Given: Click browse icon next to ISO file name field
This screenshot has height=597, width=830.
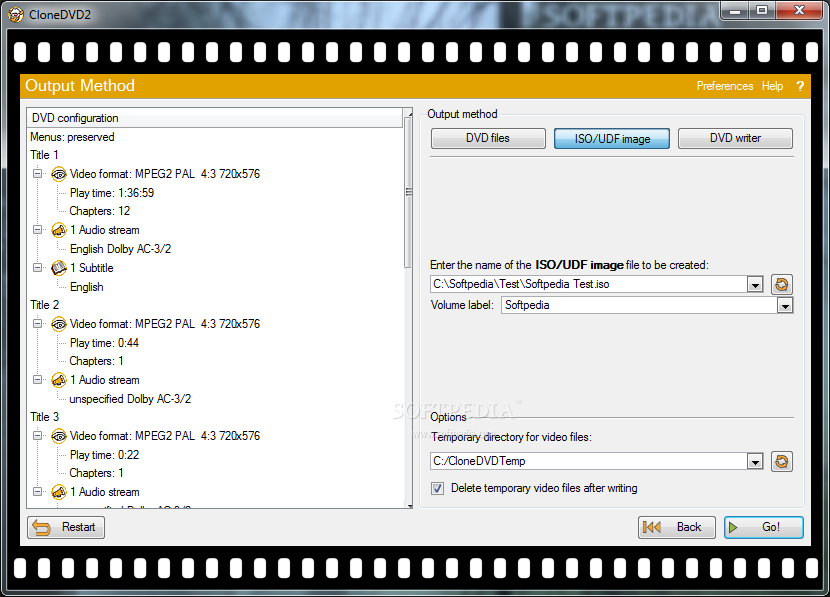Looking at the screenshot, I should 781,284.
